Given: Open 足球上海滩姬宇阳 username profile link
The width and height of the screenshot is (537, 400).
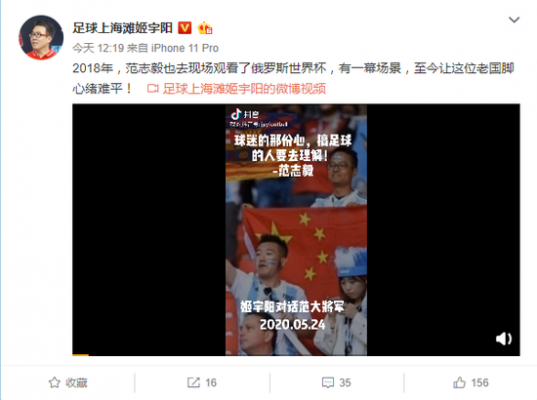Looking at the screenshot, I should tap(122, 27).
